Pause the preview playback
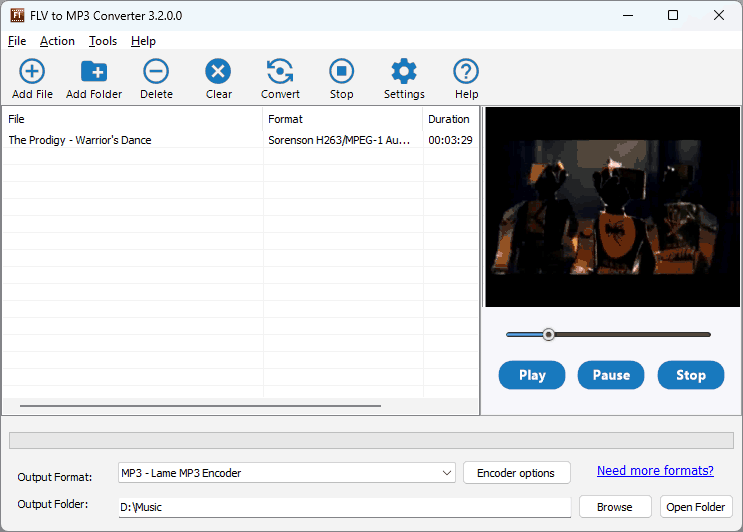743x532 pixels. tap(611, 375)
